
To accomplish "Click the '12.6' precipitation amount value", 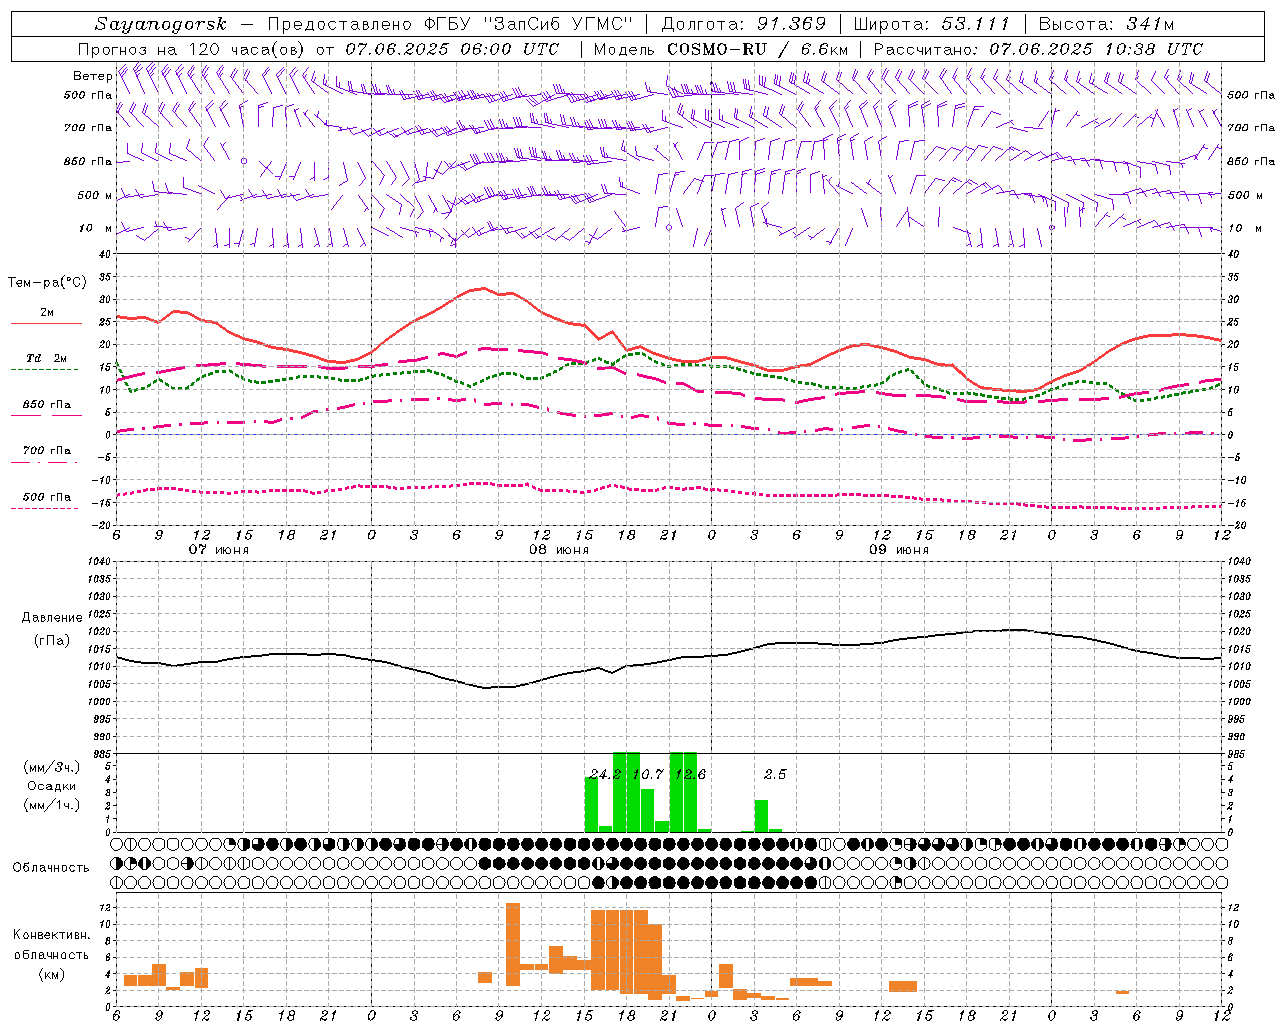I will pyautogui.click(x=690, y=774).
